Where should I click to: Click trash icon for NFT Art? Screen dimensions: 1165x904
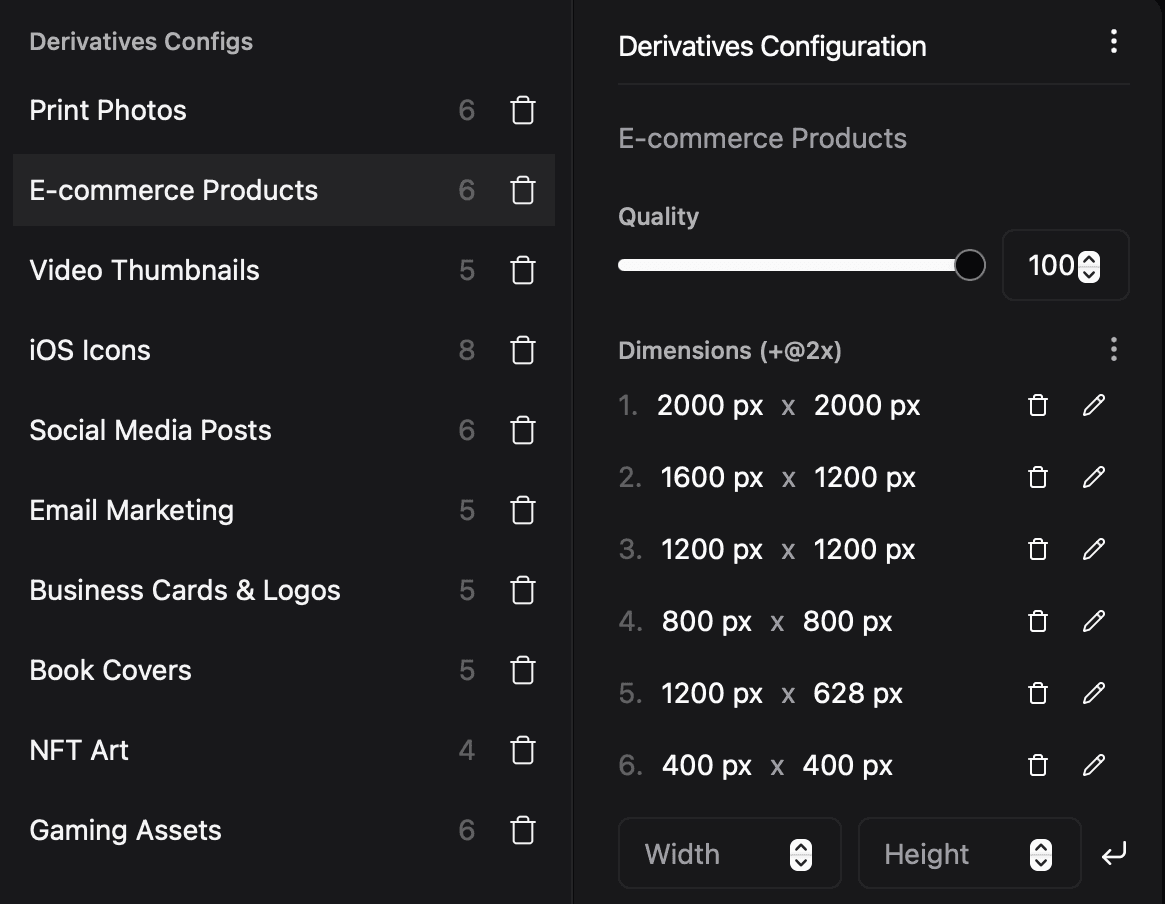[522, 750]
